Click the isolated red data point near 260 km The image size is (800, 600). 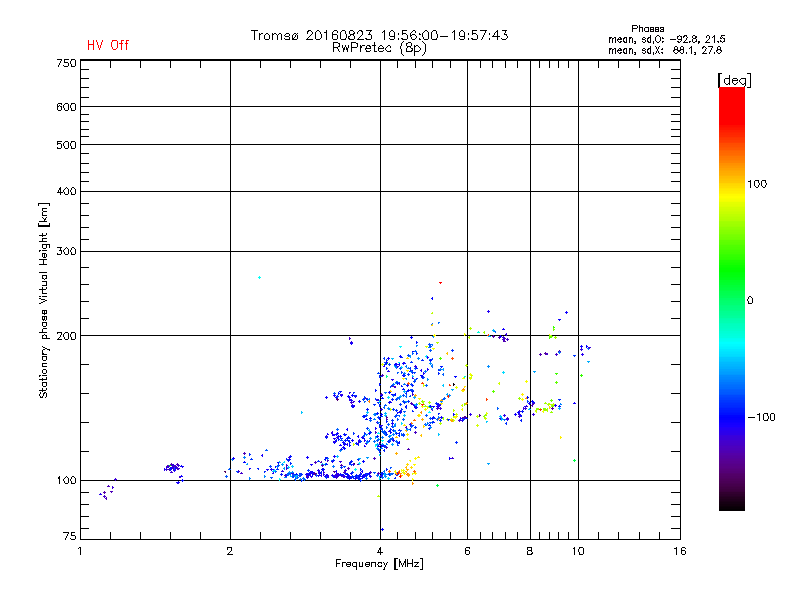tap(440, 282)
